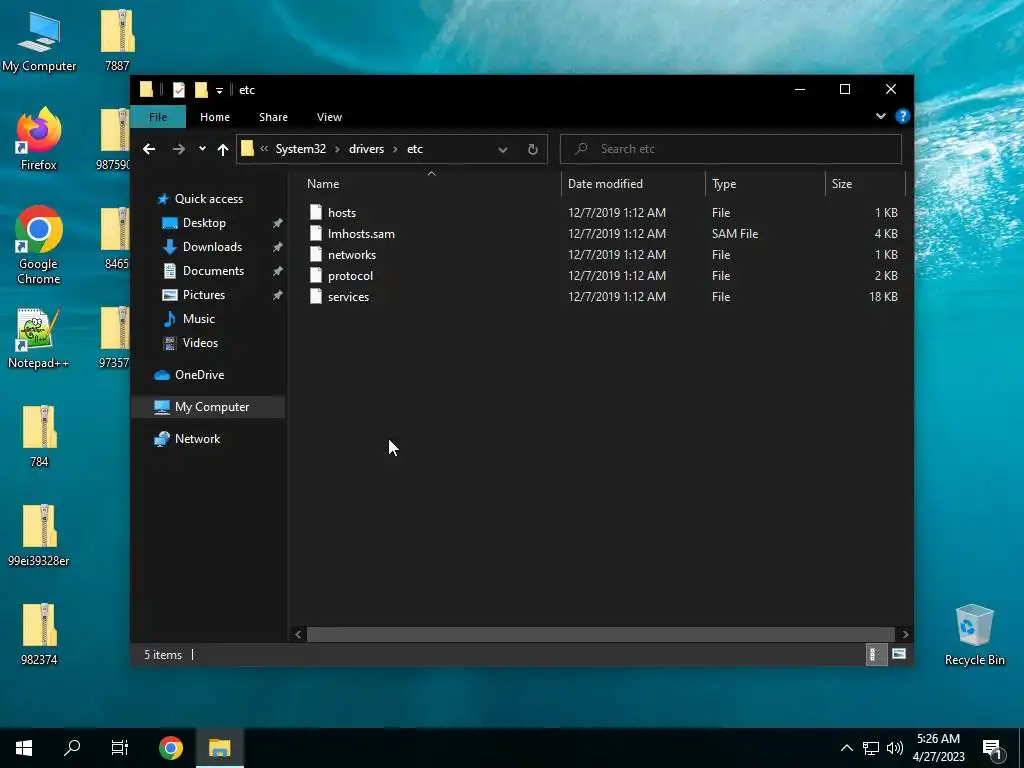Select the hosts file icon
1024x768 pixels.
click(316, 212)
